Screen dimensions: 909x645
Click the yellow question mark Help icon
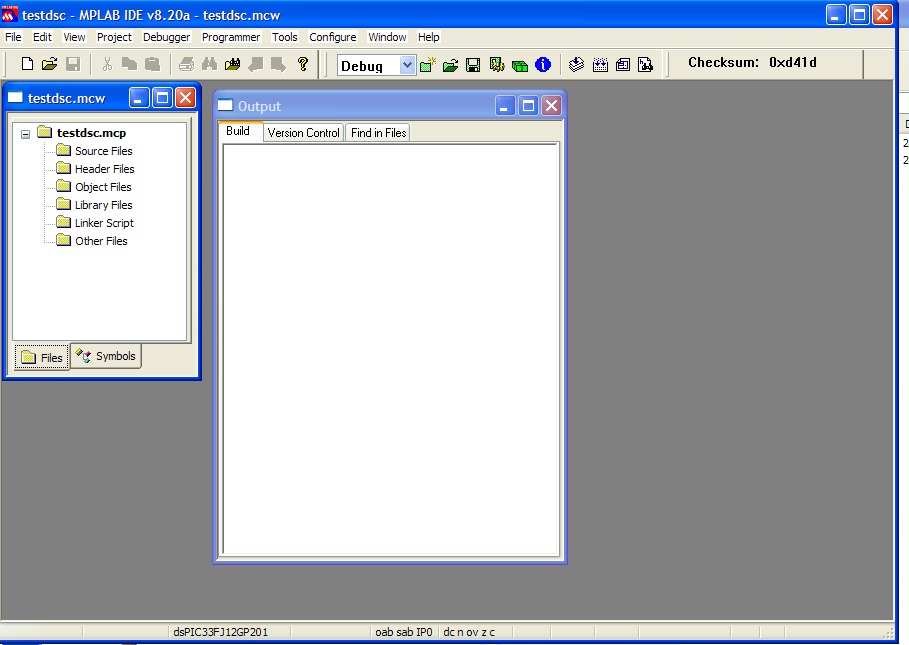click(x=303, y=64)
